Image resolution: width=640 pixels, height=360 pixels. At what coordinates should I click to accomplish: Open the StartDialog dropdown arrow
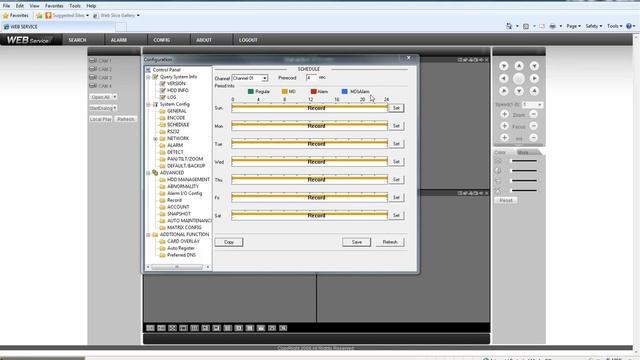(115, 108)
